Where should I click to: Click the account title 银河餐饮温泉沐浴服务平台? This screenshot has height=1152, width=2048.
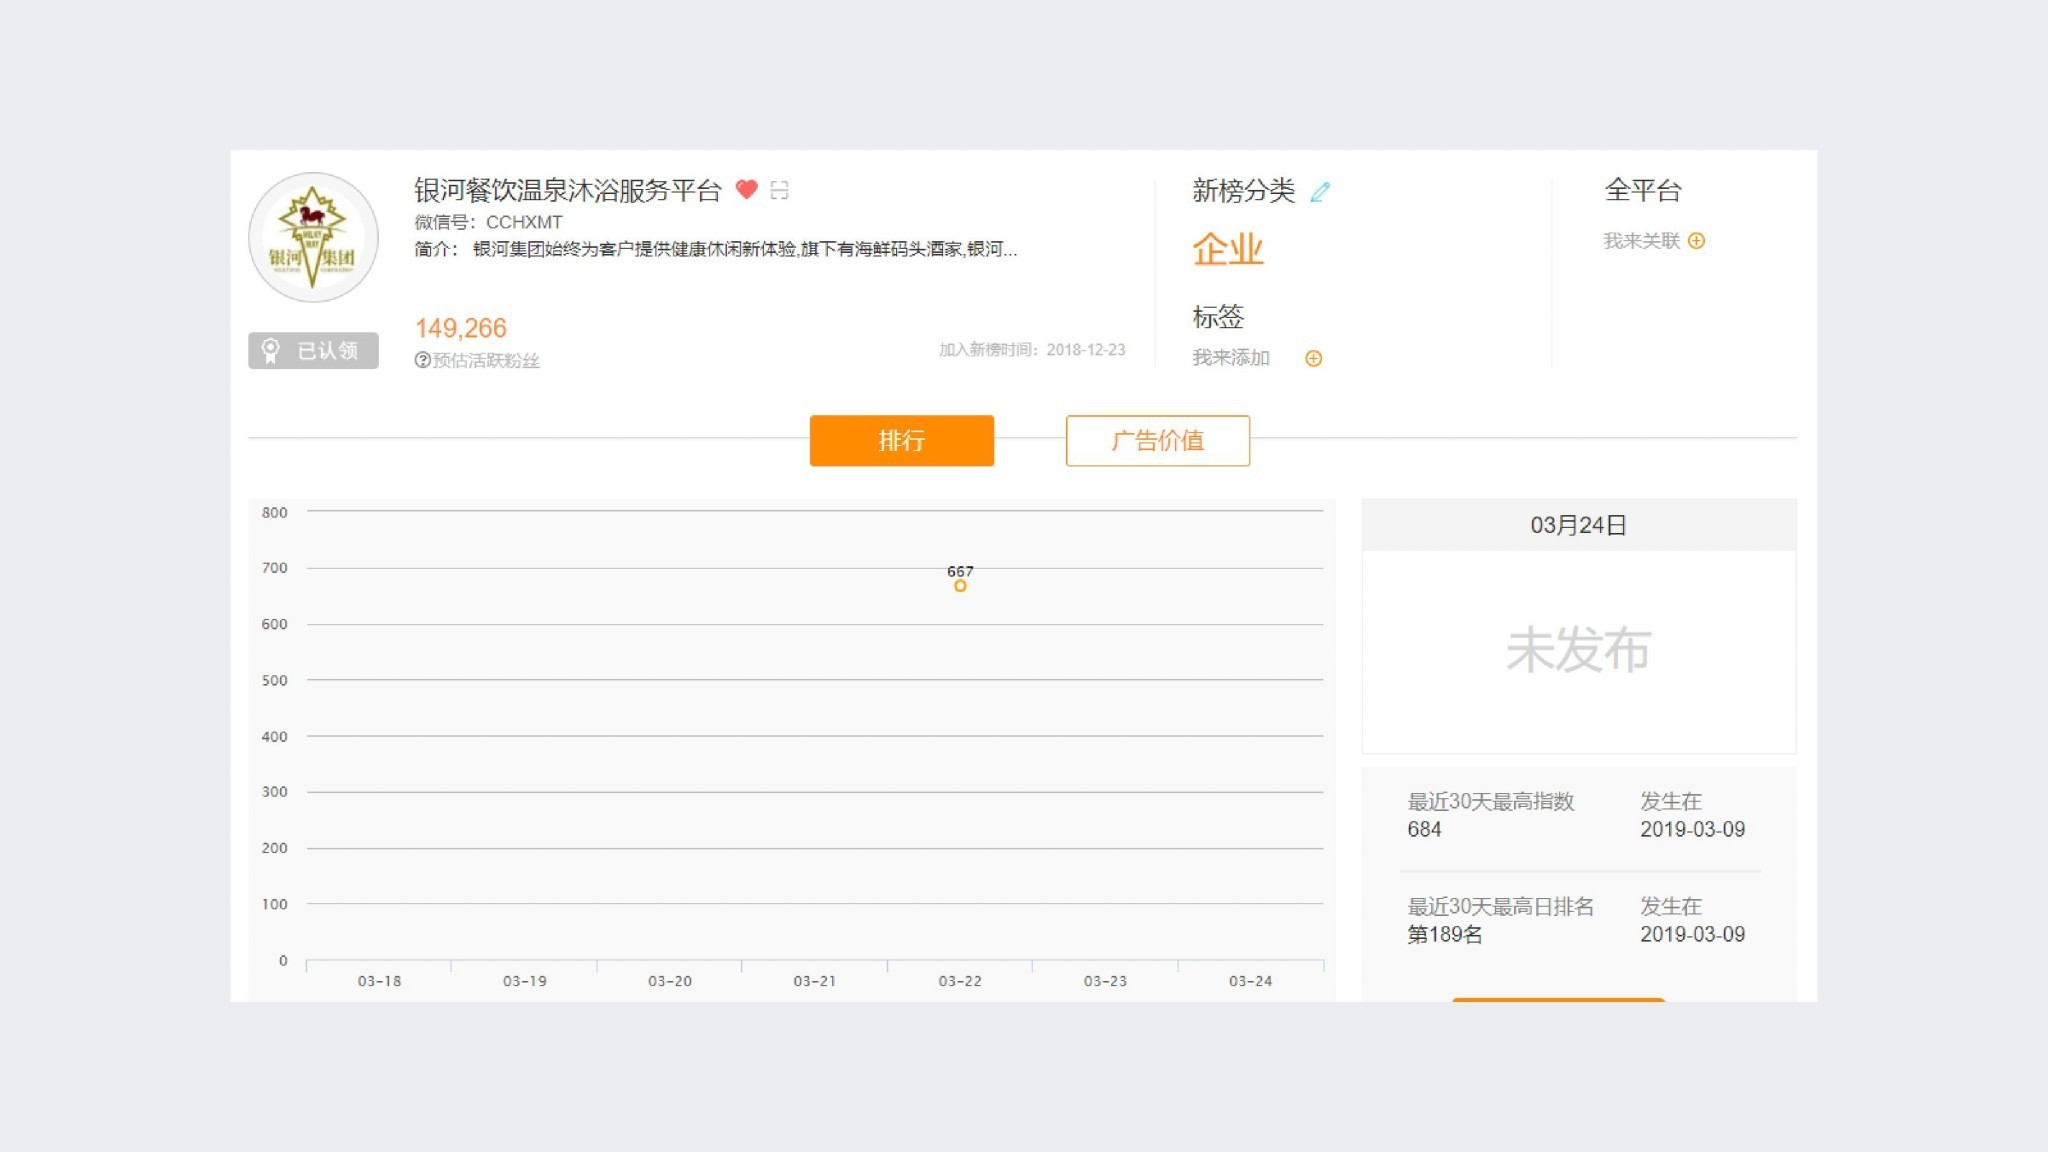567,190
